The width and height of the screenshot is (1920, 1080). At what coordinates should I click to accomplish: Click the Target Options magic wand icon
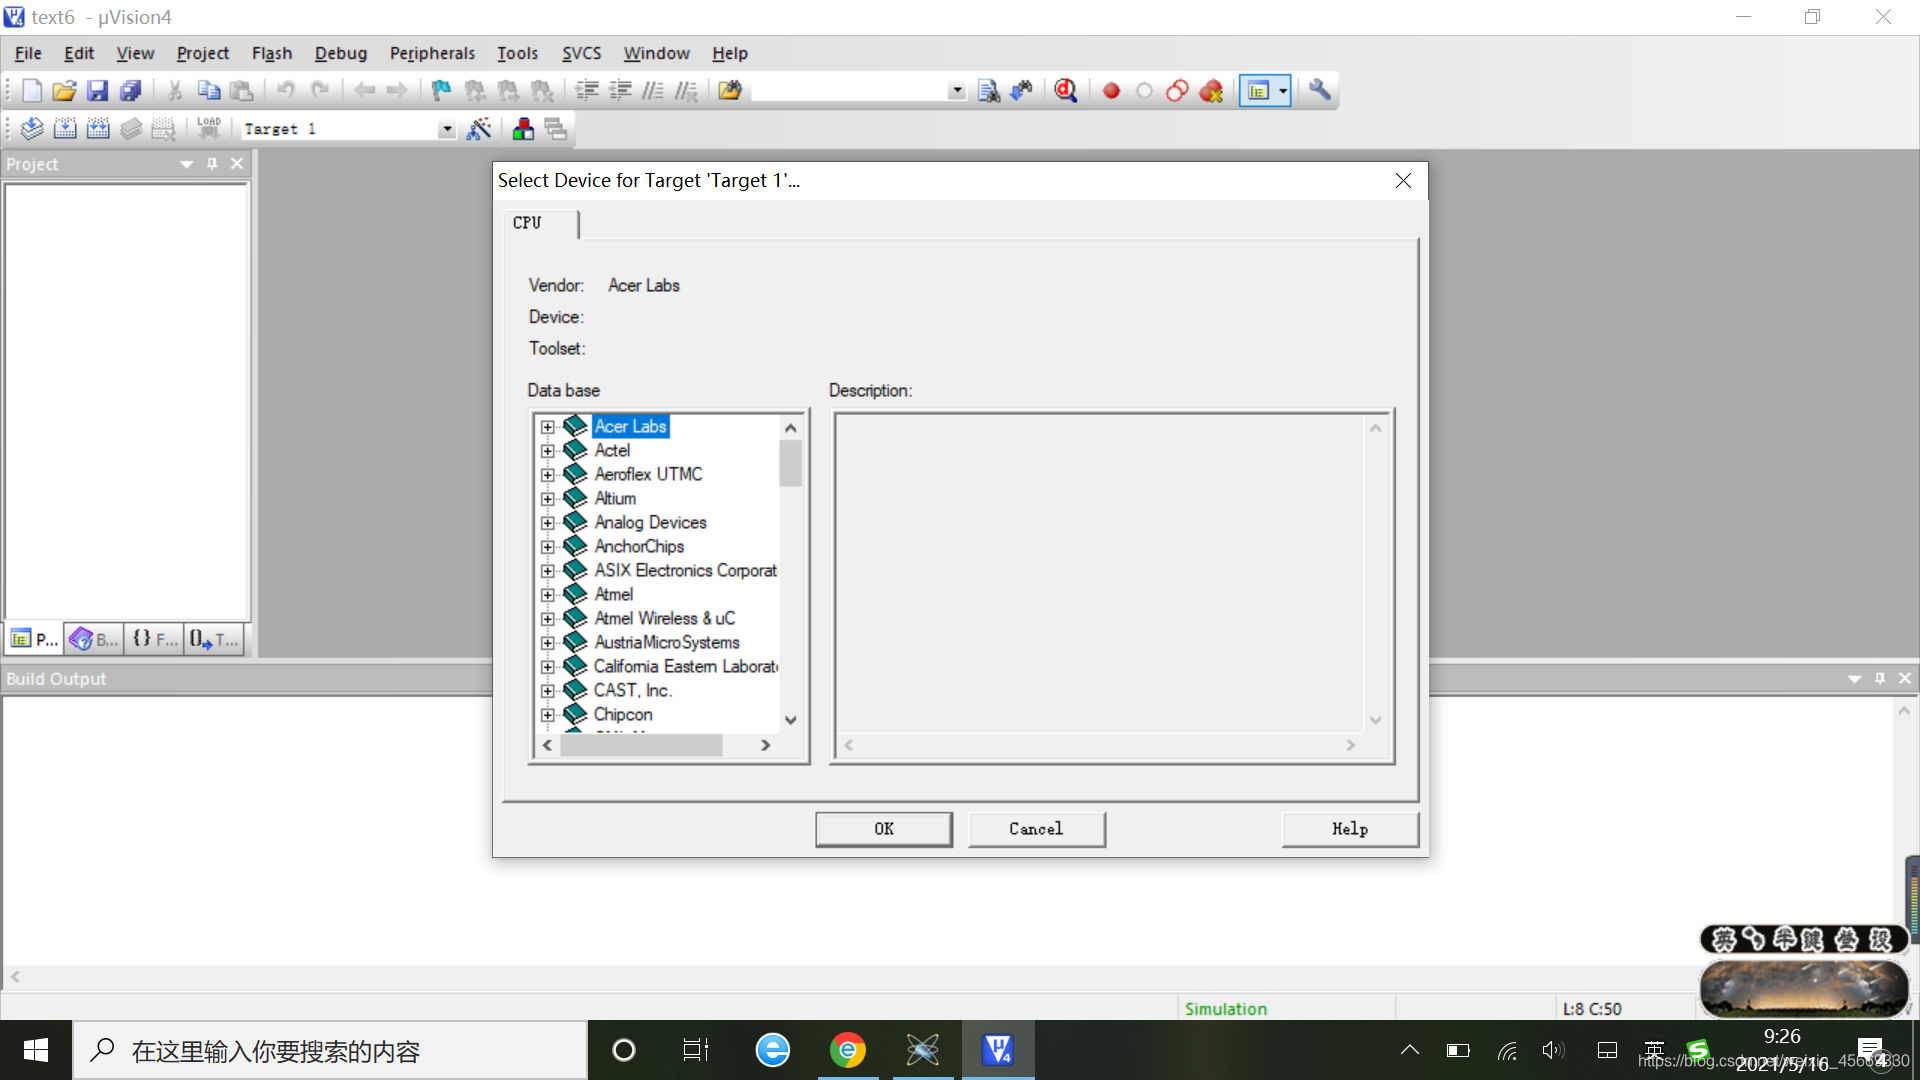(479, 129)
